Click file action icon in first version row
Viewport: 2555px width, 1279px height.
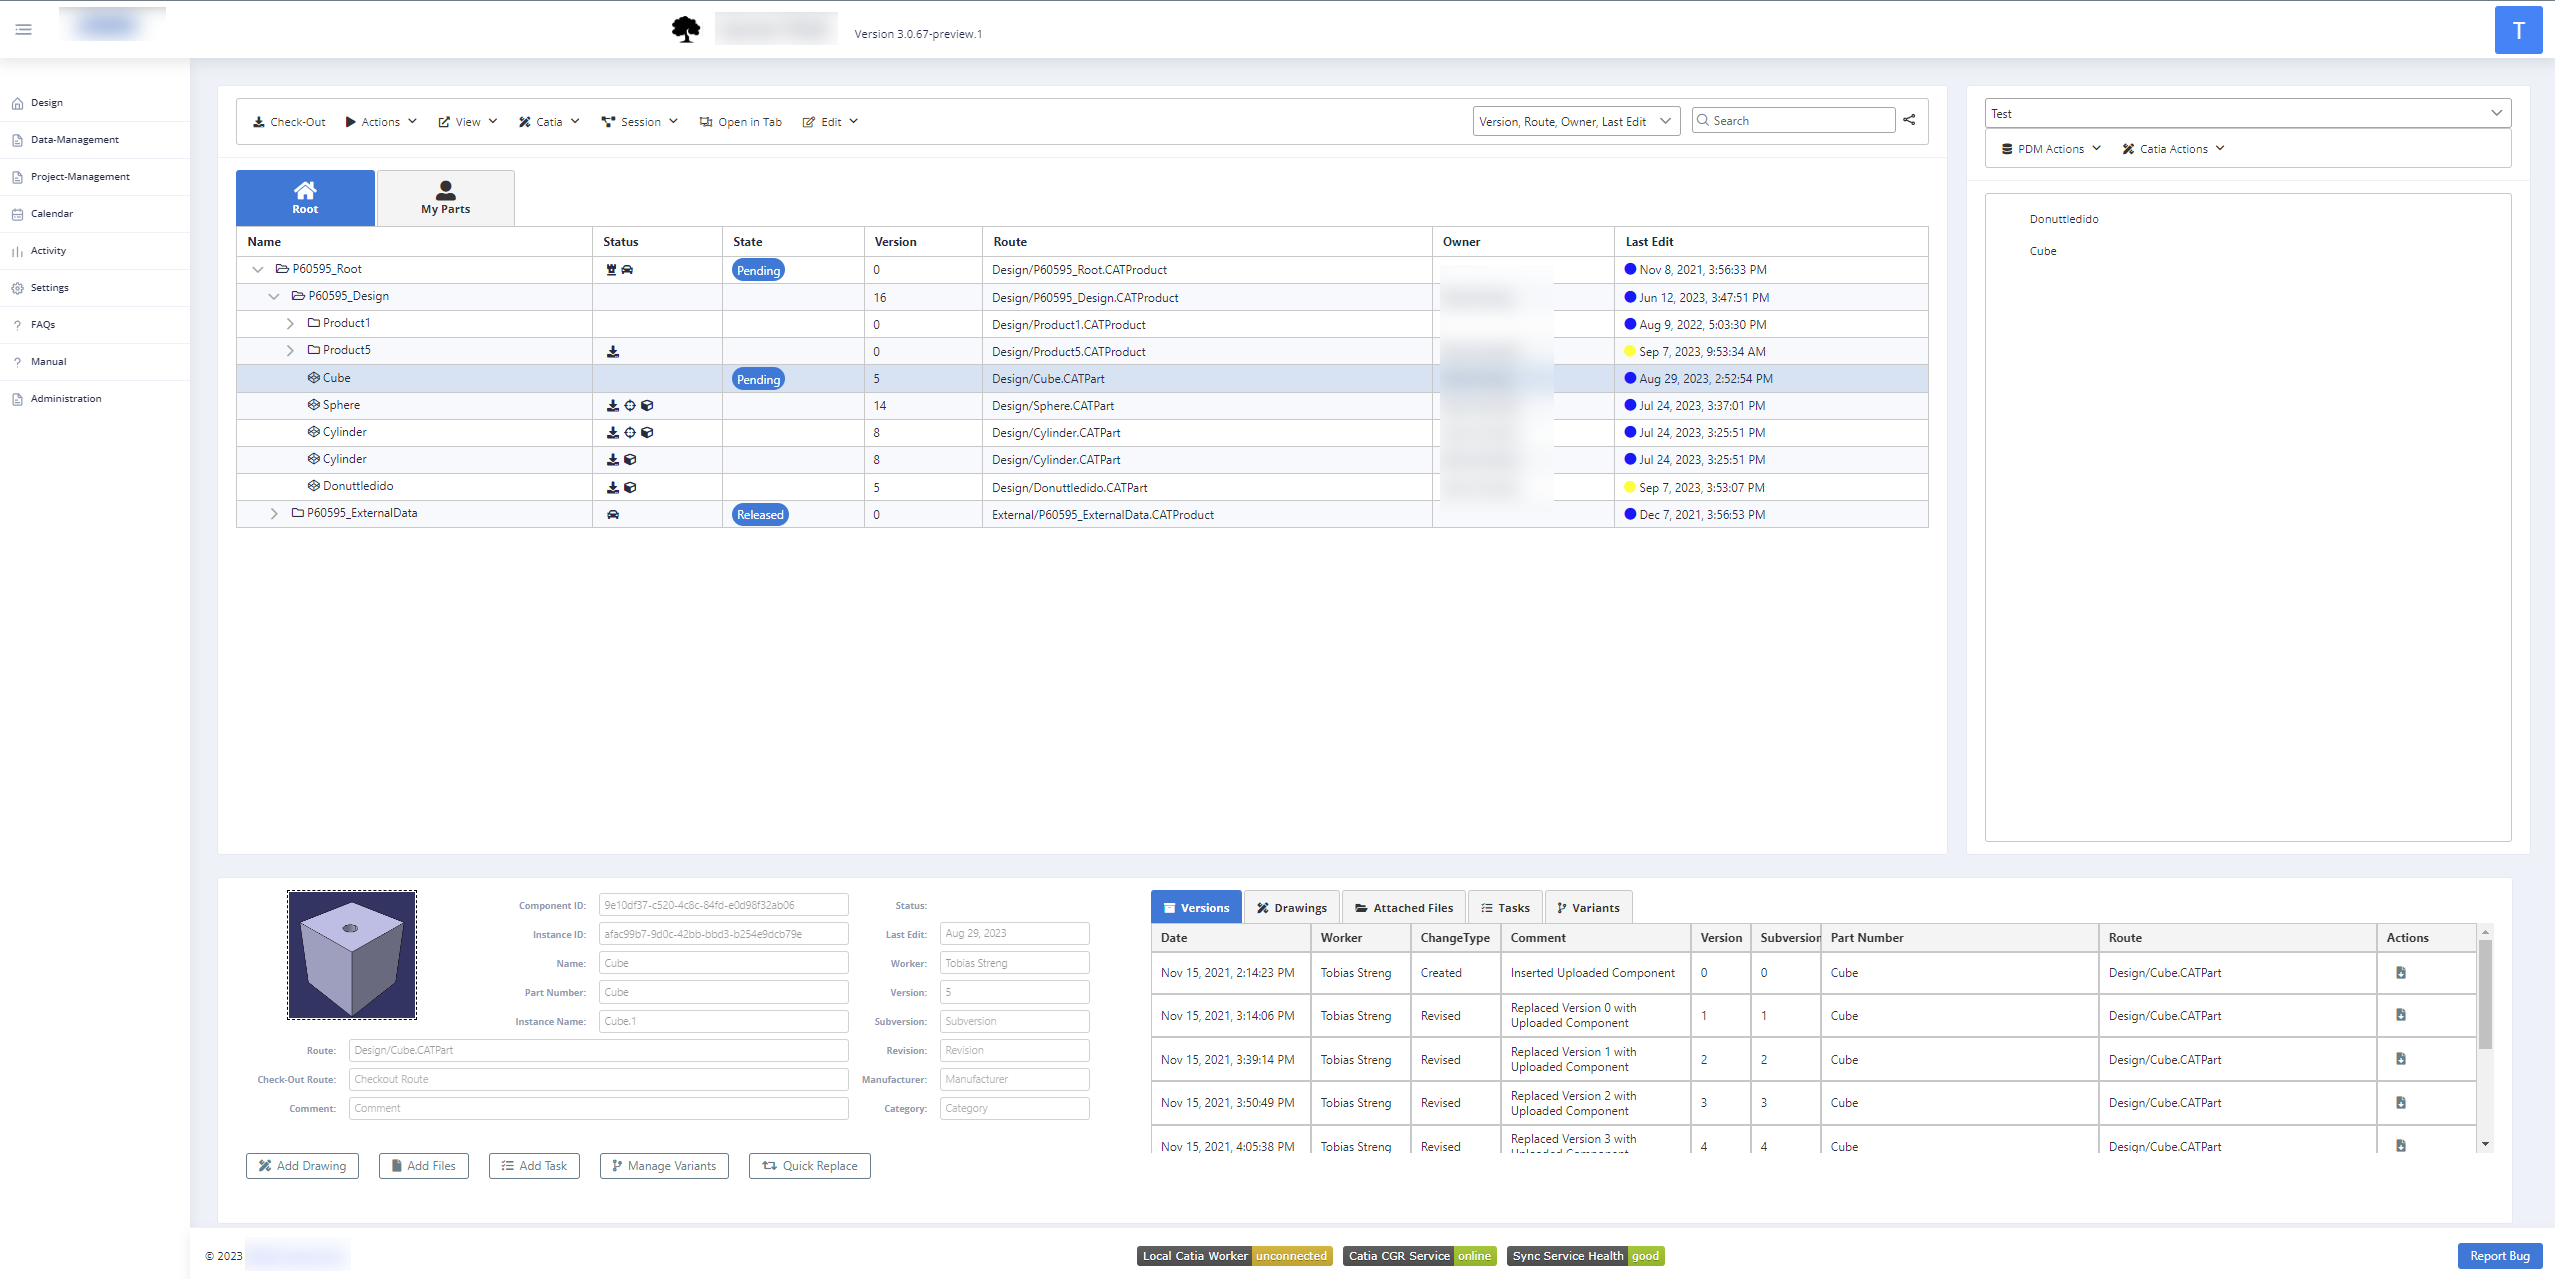2401,973
